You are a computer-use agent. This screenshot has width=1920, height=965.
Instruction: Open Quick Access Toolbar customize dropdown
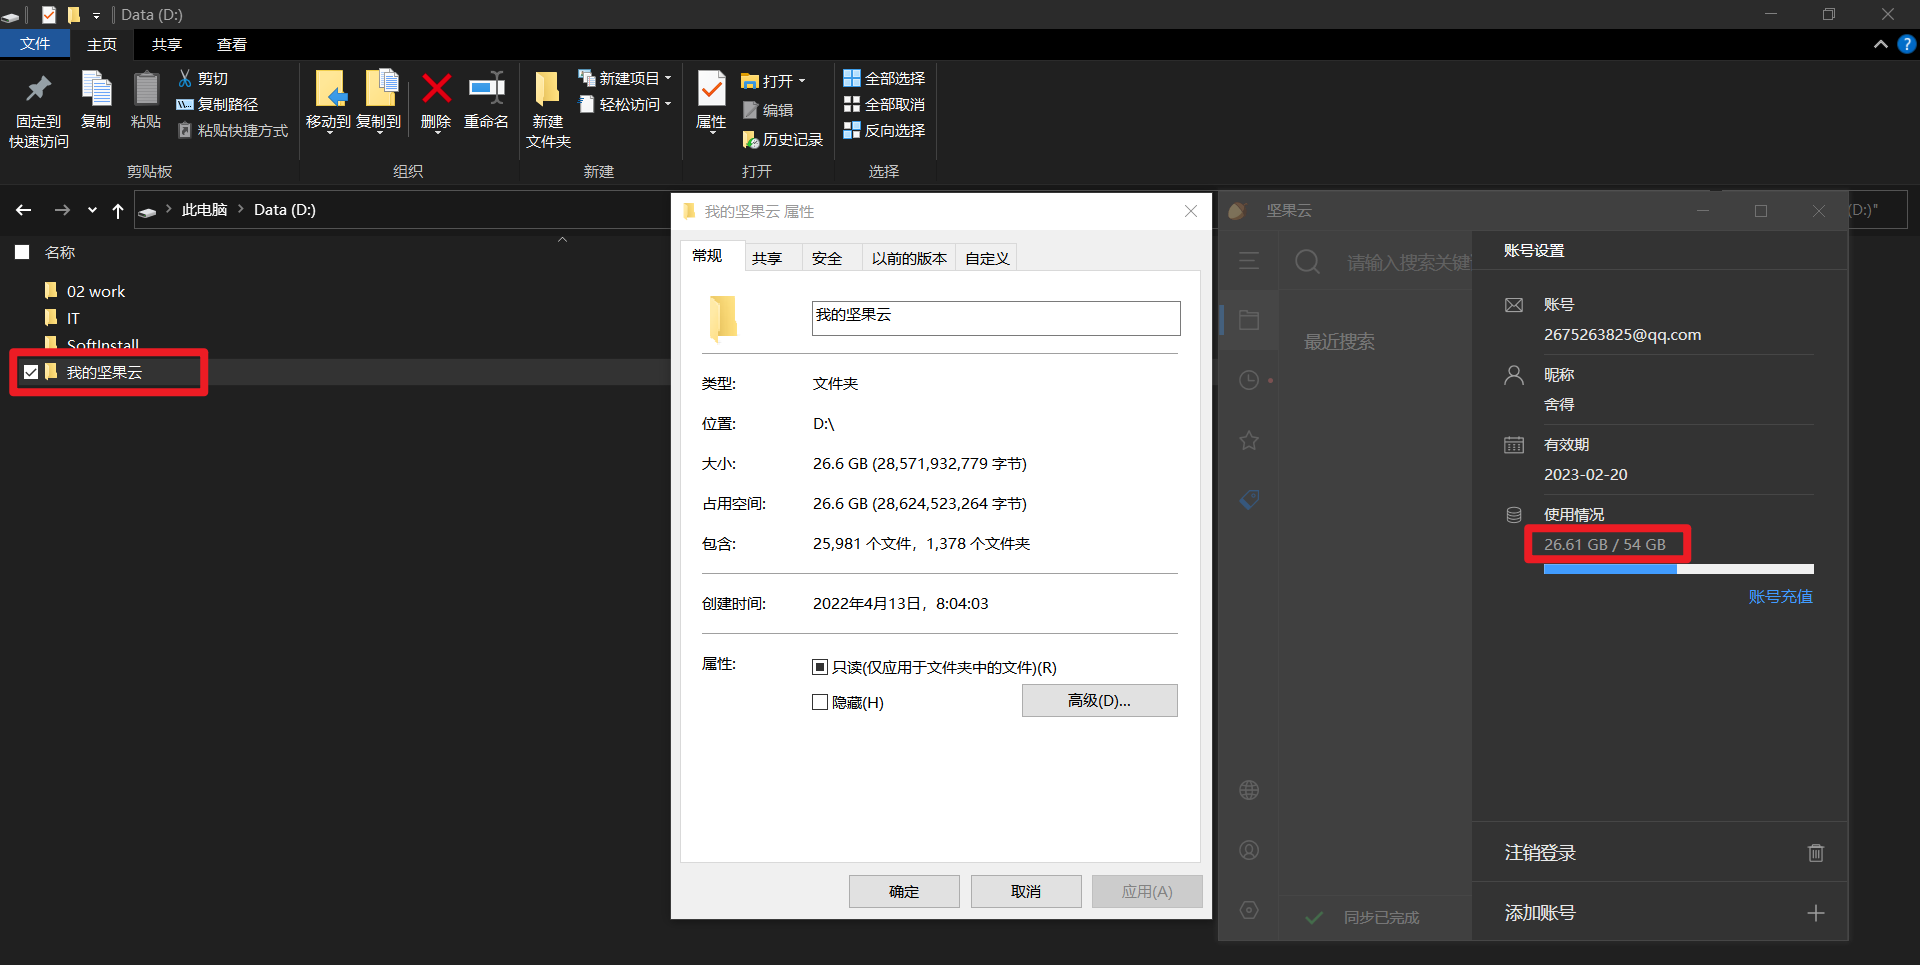tap(96, 15)
